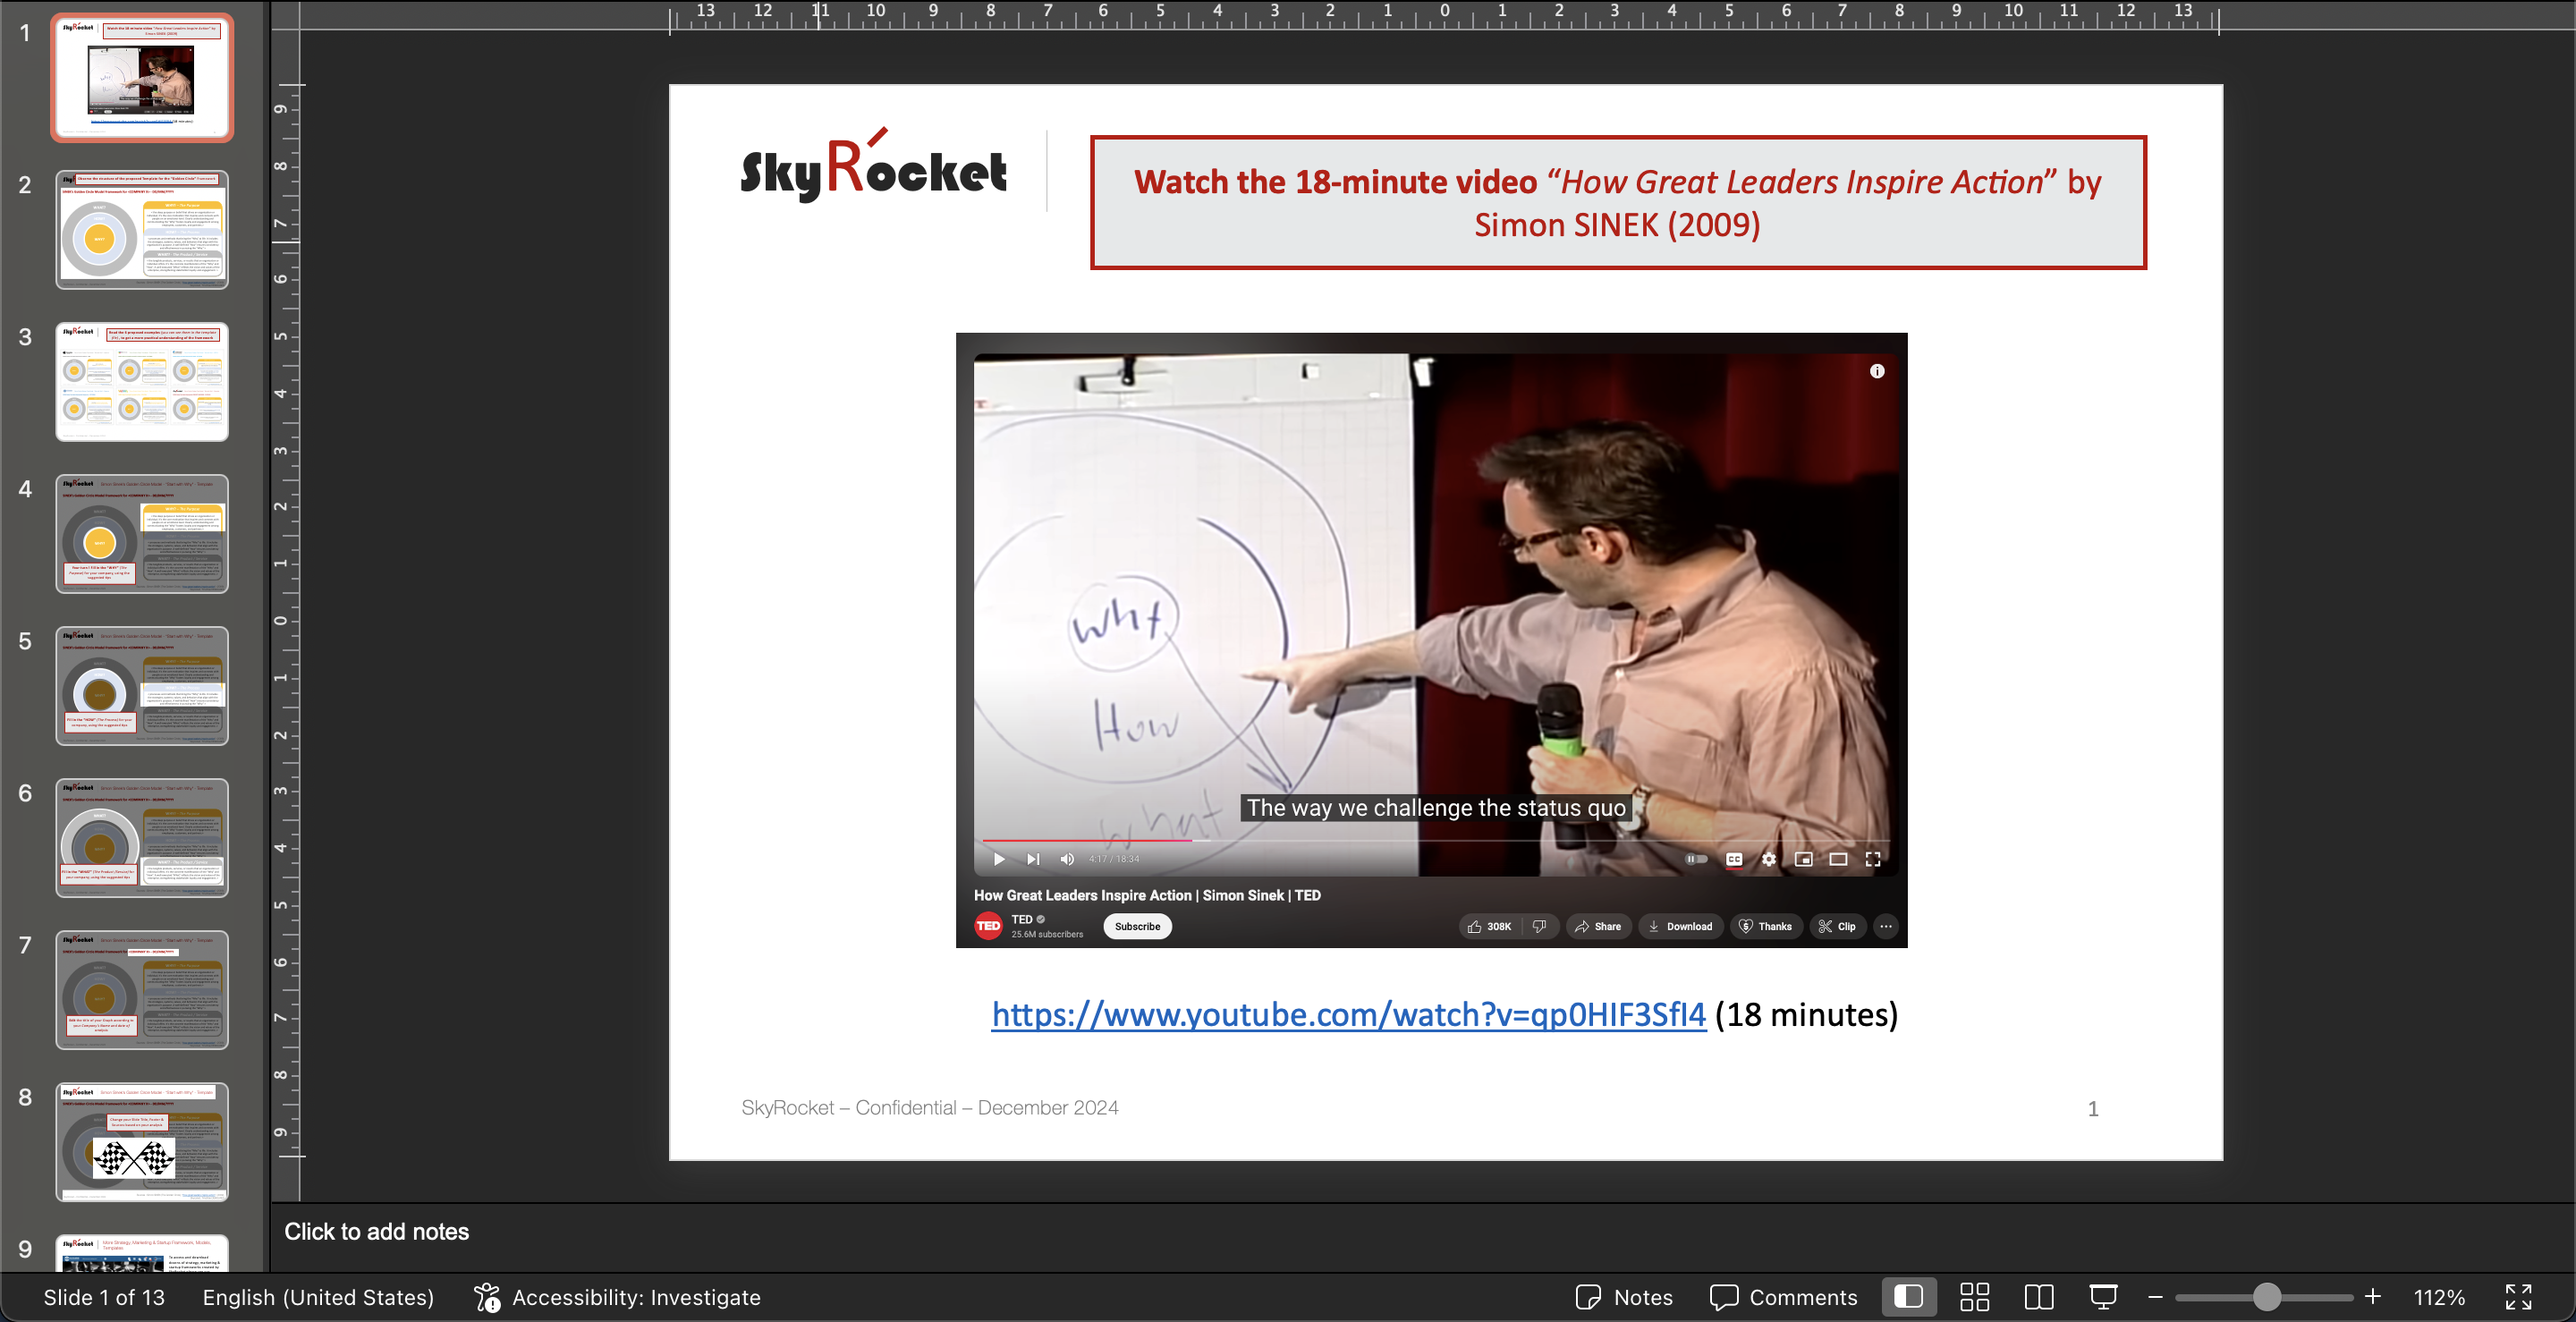Click the slide title text box
2576x1322 pixels.
click(1618, 202)
